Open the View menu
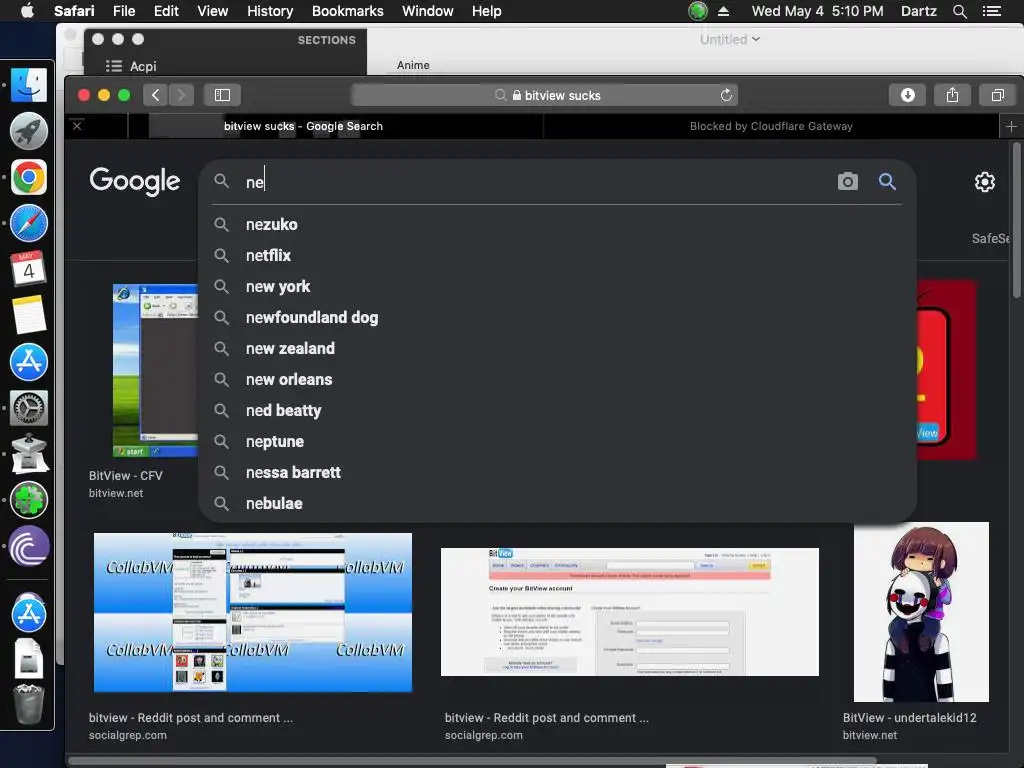Image resolution: width=1024 pixels, height=768 pixels. (212, 11)
